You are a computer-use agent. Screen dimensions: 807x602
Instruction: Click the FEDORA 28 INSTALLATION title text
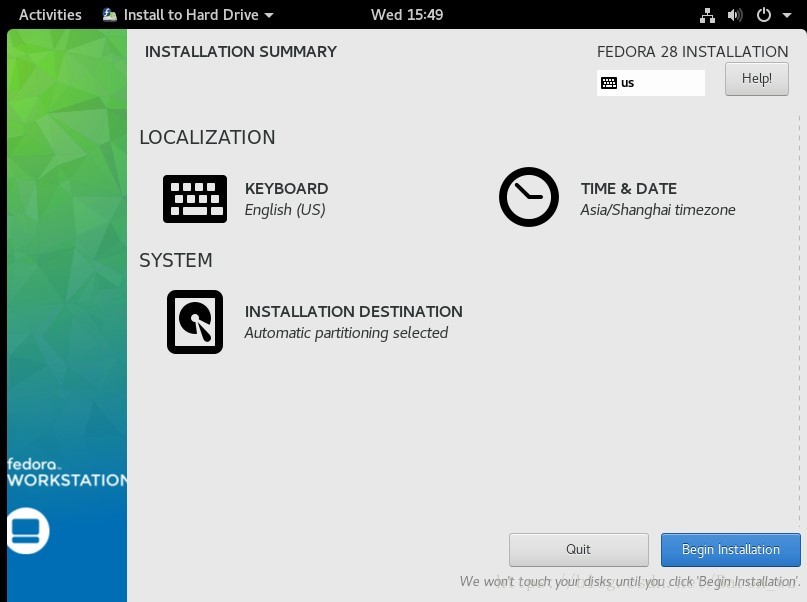[x=692, y=51]
